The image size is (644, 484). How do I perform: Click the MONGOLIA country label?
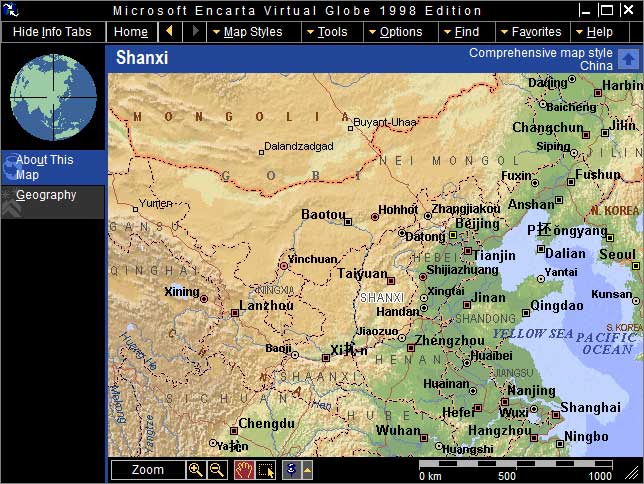[x=242, y=117]
